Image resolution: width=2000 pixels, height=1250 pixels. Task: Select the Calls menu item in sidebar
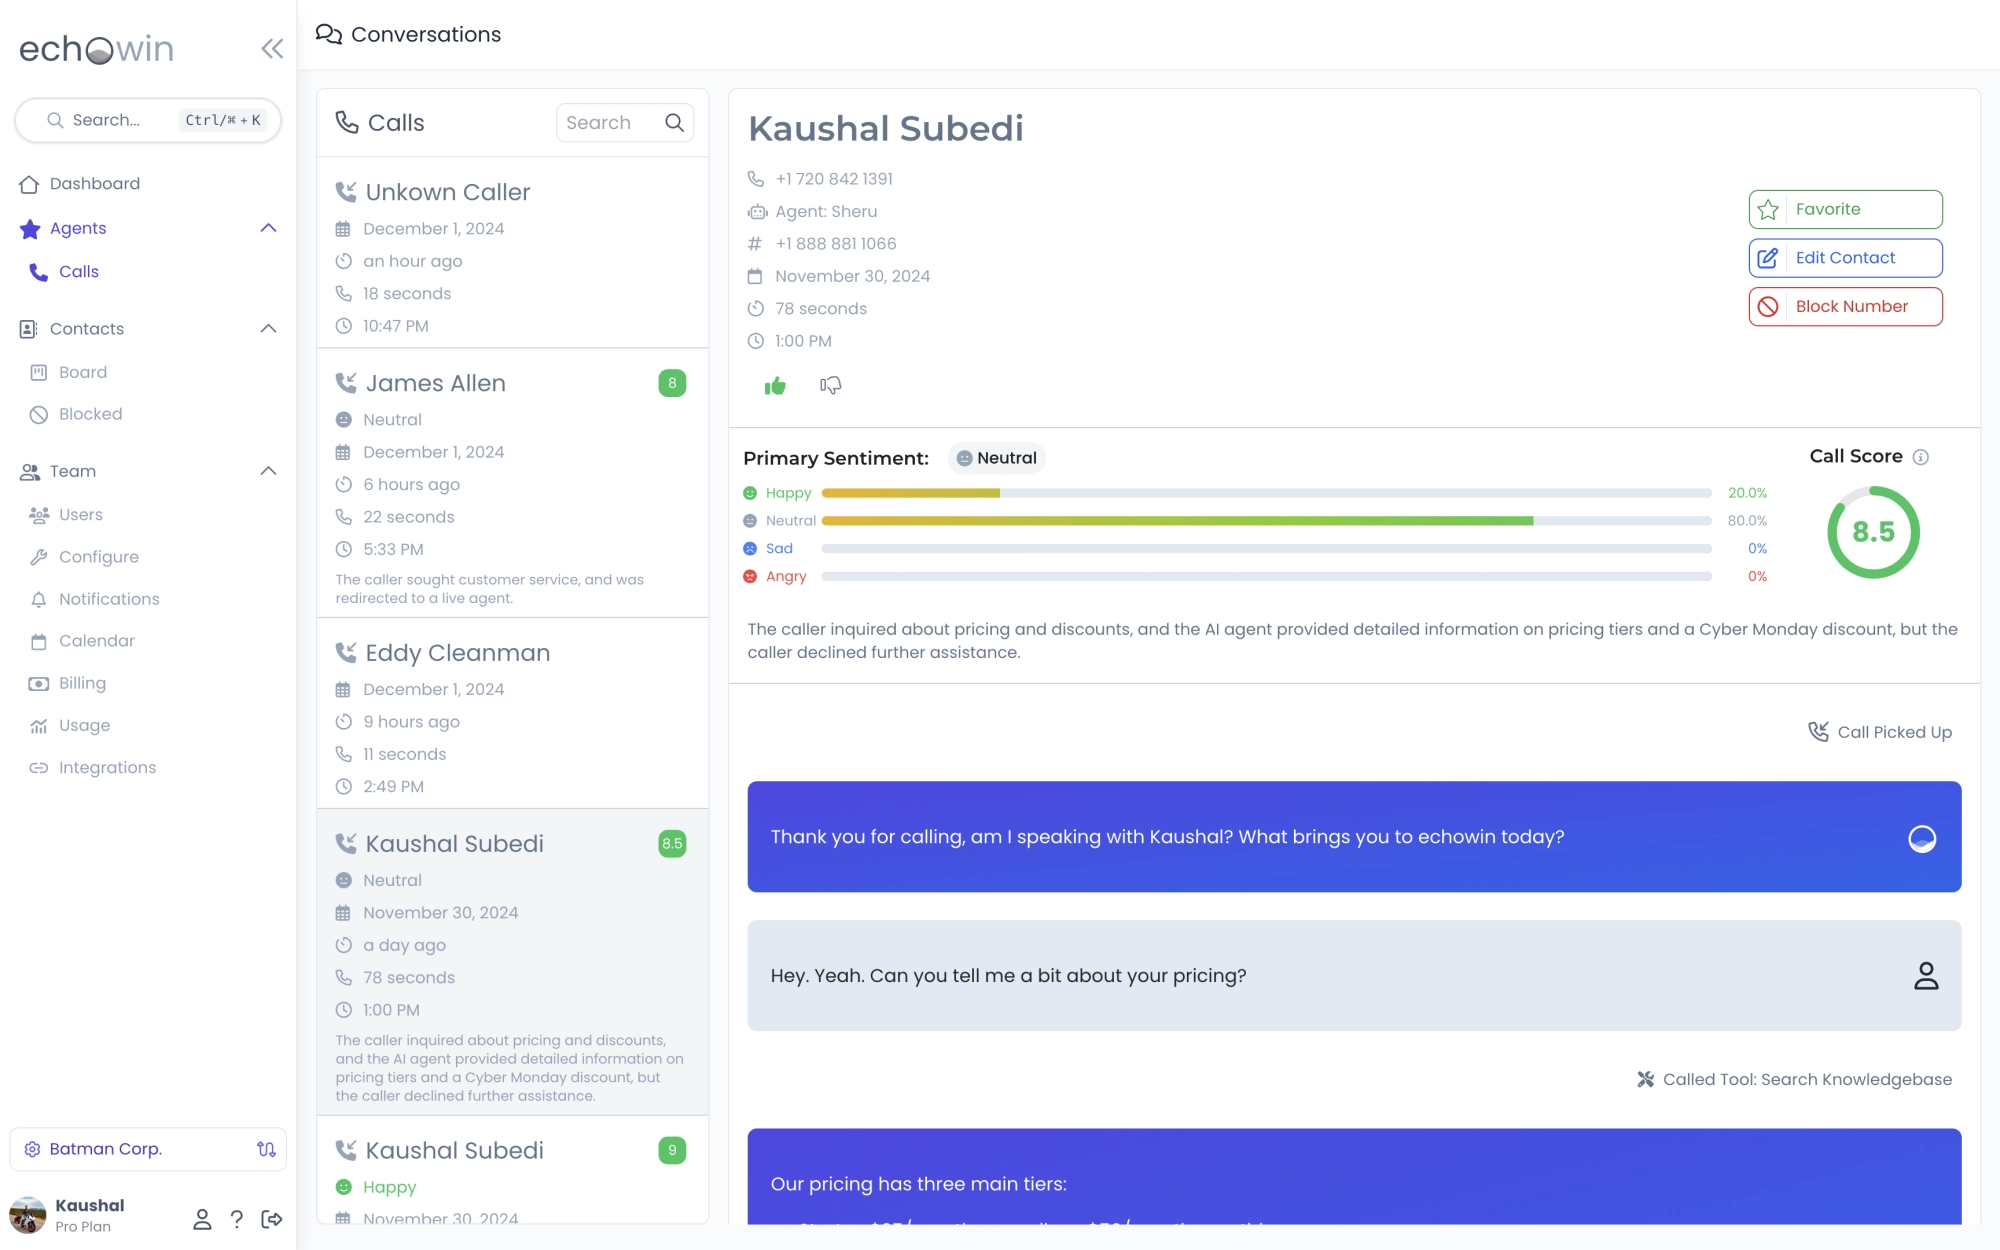point(78,272)
